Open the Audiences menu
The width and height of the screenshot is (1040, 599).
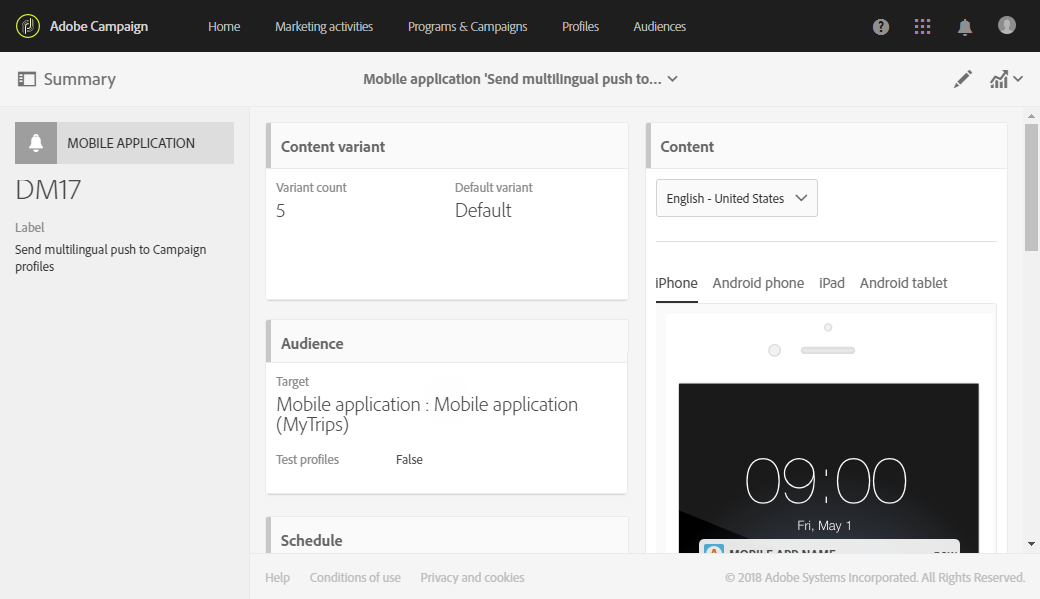click(659, 27)
